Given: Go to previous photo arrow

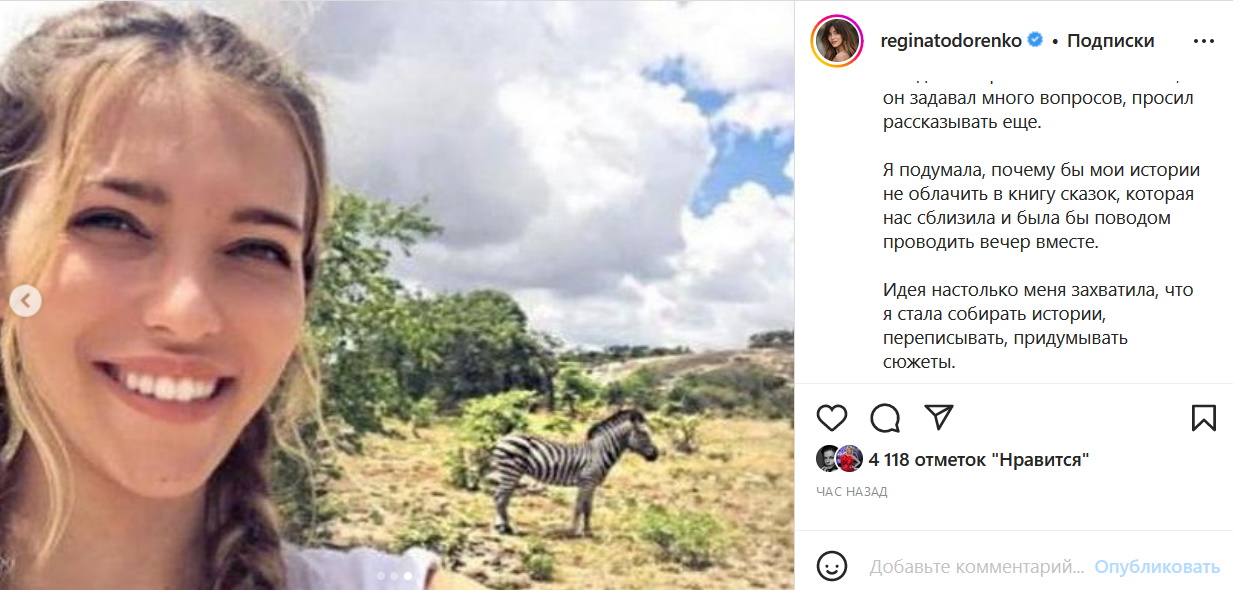Looking at the screenshot, I should coord(26,300).
